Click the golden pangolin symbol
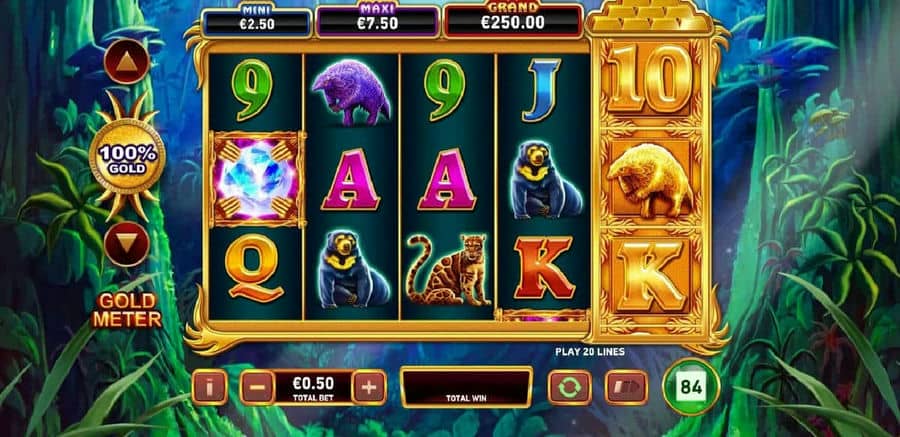900x437 pixels. coord(650,180)
